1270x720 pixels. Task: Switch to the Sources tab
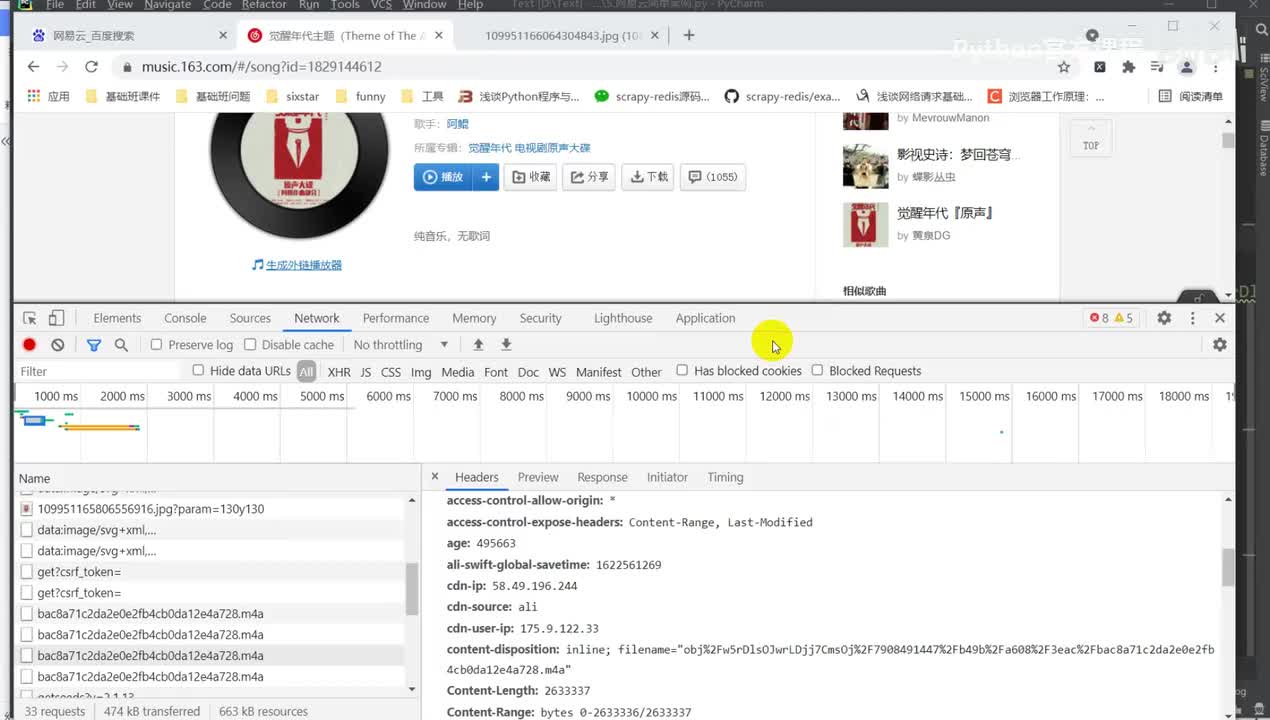point(250,318)
